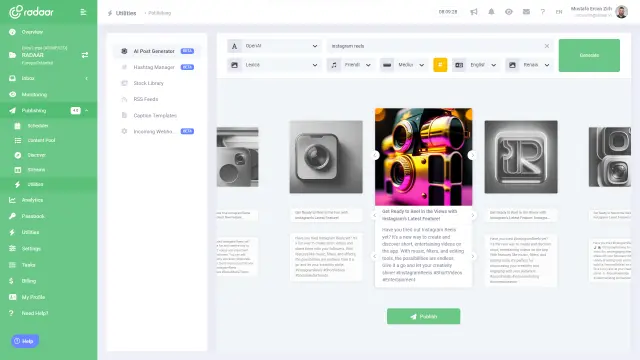Open notifications via the bell icon
Screen dimensions: 640x360
[491, 12]
